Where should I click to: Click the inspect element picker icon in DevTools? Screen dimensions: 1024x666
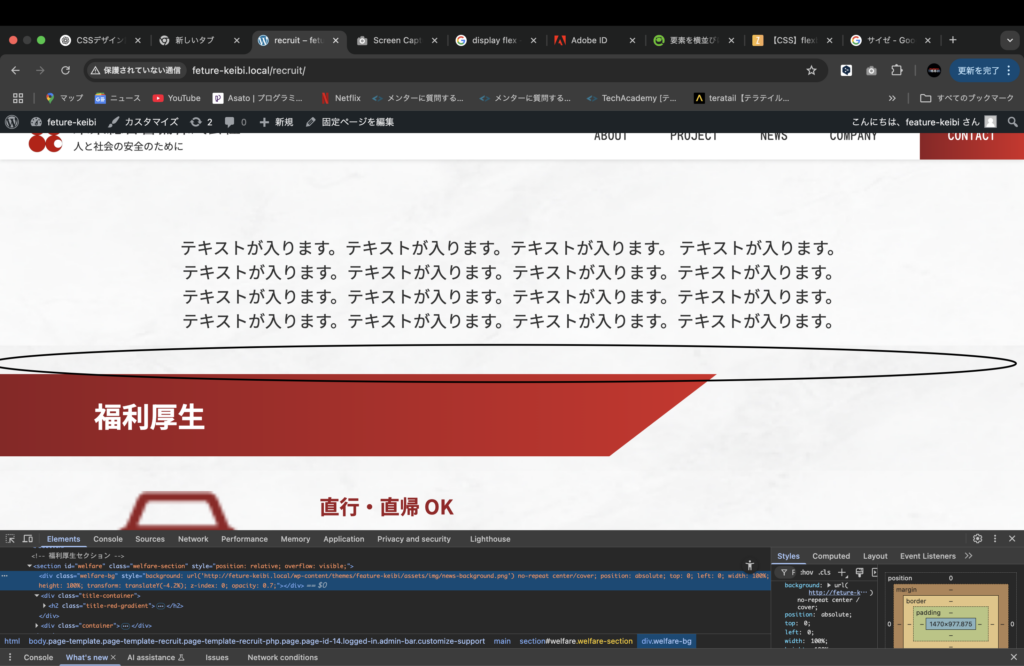[10, 539]
